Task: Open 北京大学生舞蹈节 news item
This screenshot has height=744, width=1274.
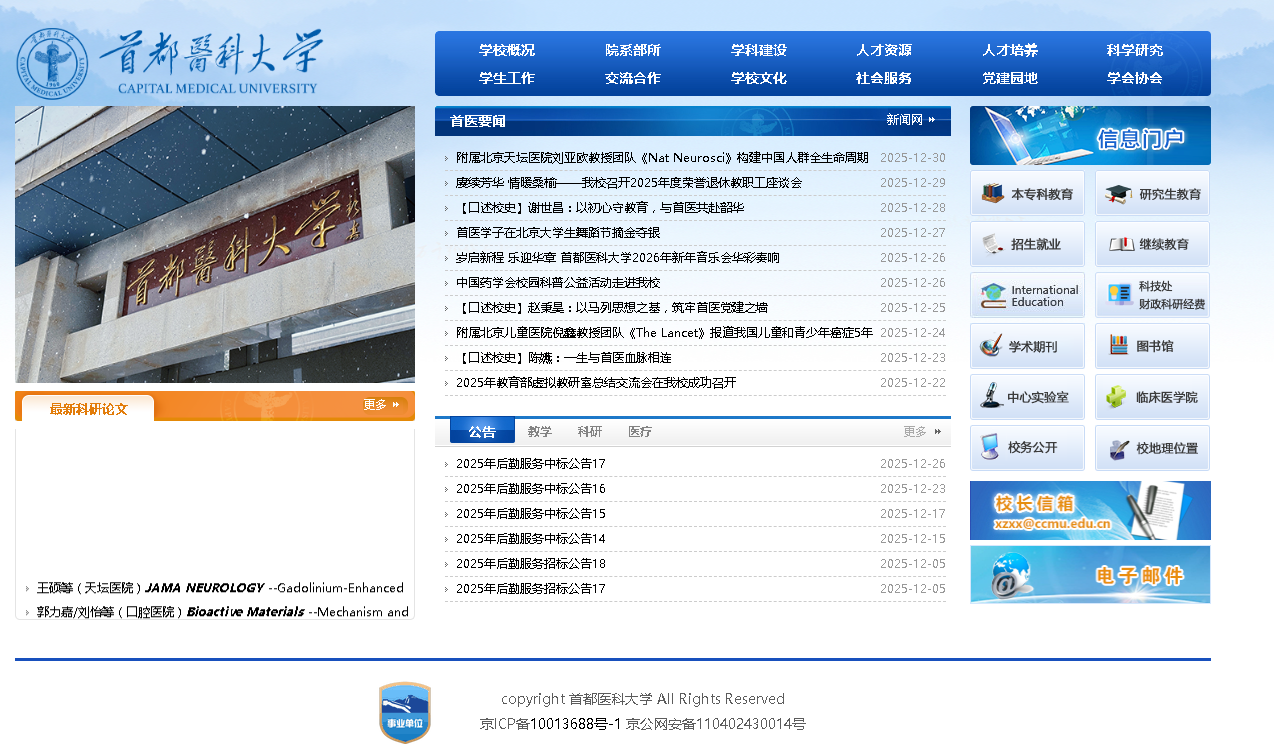Action: click(x=558, y=233)
